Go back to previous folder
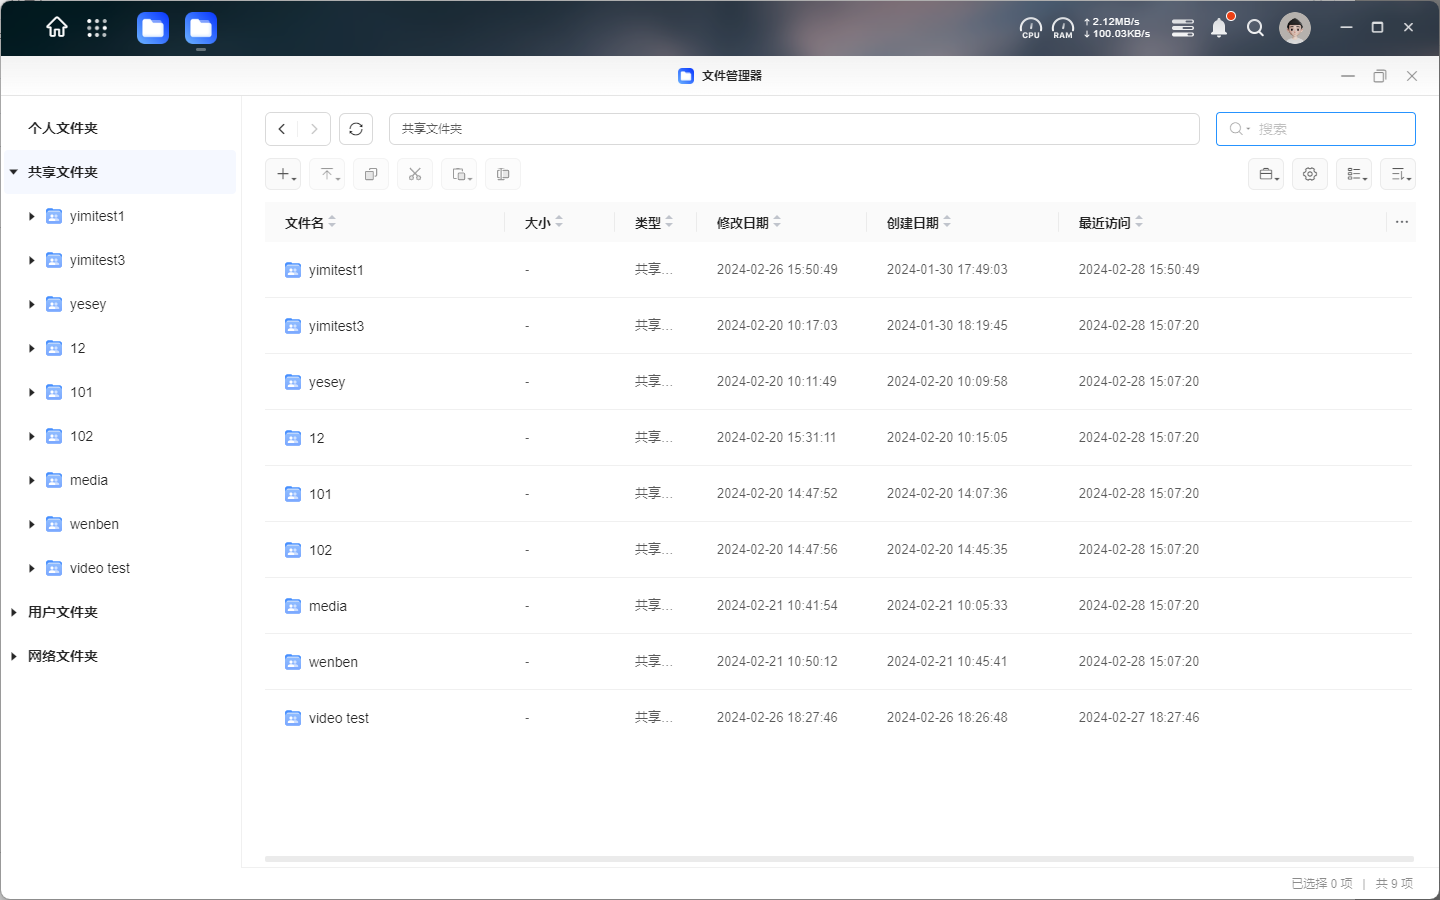 282,129
